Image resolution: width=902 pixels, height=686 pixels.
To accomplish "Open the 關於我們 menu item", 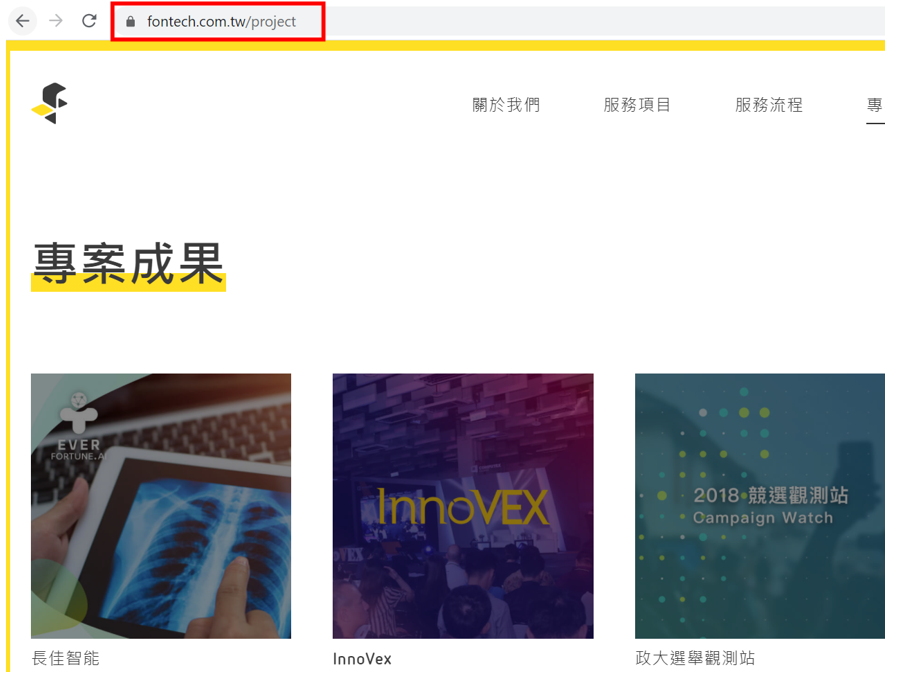I will pyautogui.click(x=506, y=105).
